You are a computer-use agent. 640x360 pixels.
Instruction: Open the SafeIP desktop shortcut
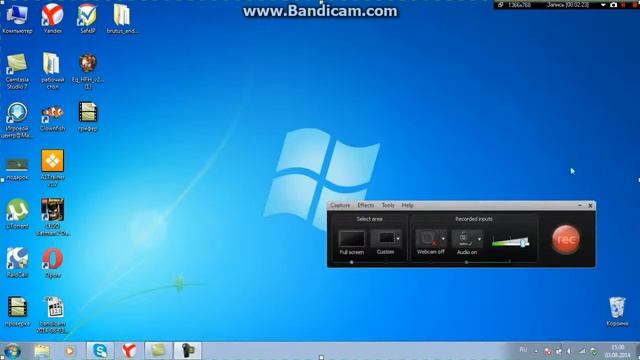(x=87, y=19)
